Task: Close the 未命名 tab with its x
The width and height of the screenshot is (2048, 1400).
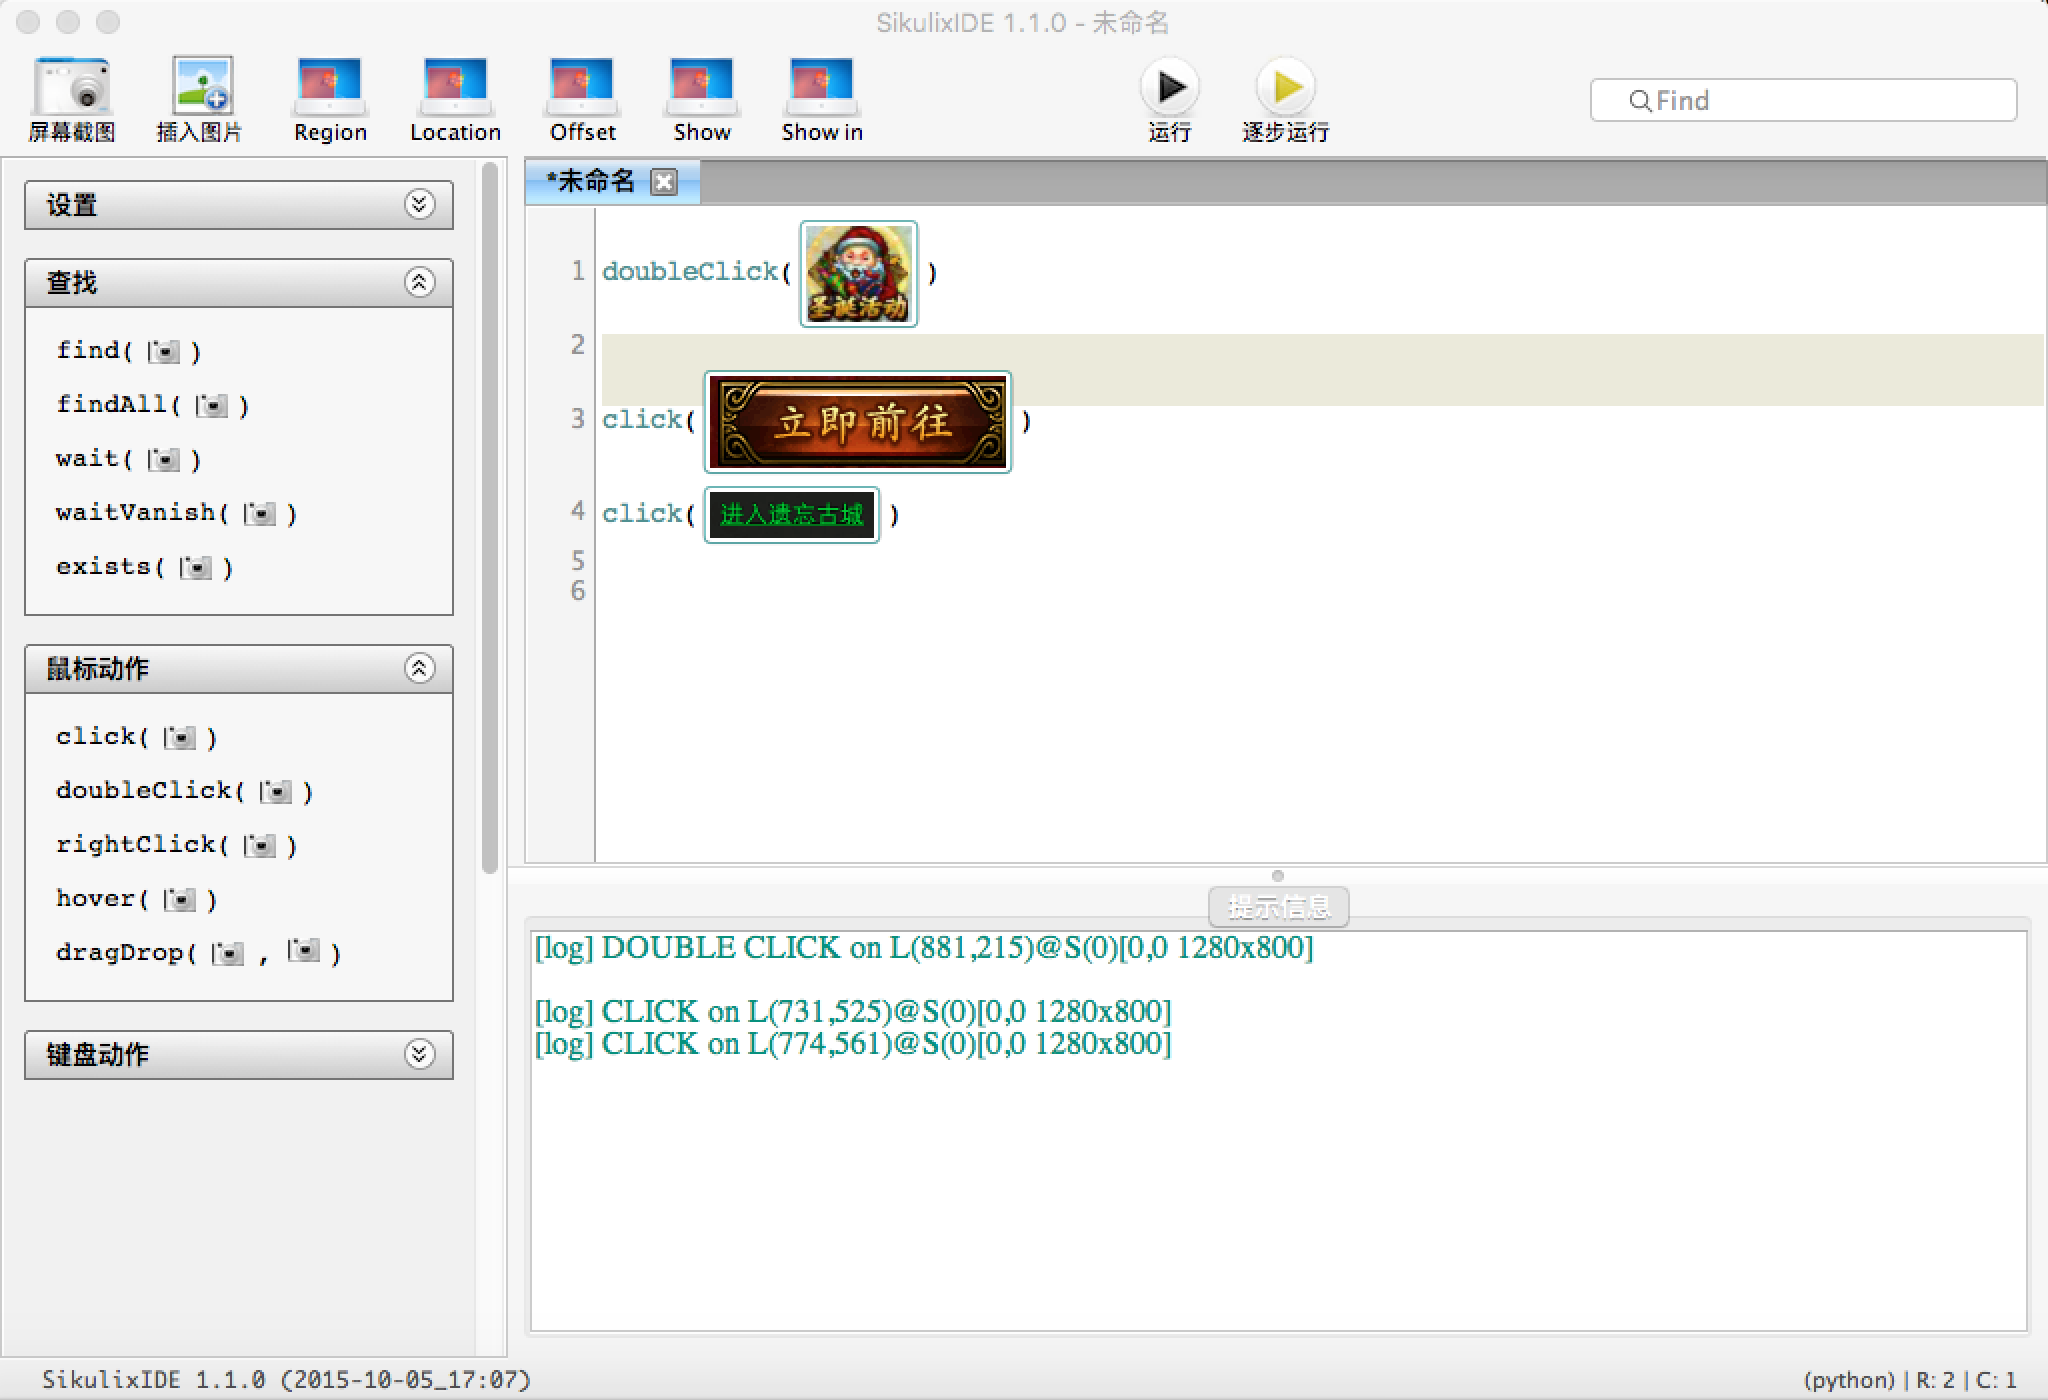Action: [x=664, y=181]
